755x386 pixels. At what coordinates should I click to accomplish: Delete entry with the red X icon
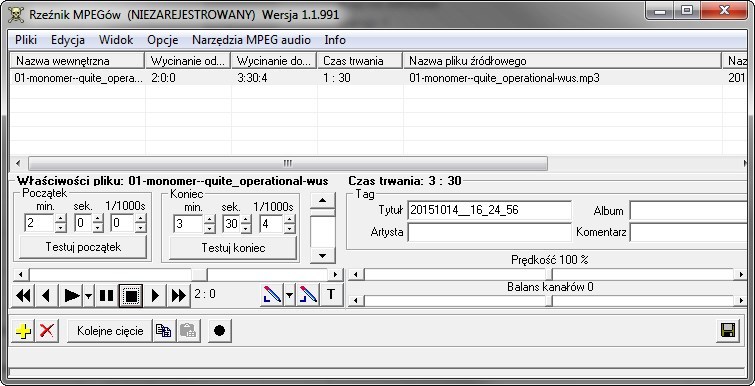coord(47,331)
